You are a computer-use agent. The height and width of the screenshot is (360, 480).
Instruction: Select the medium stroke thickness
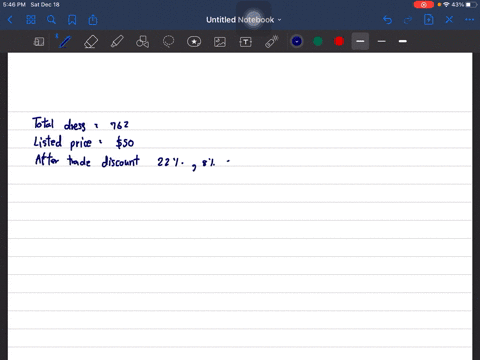360,41
